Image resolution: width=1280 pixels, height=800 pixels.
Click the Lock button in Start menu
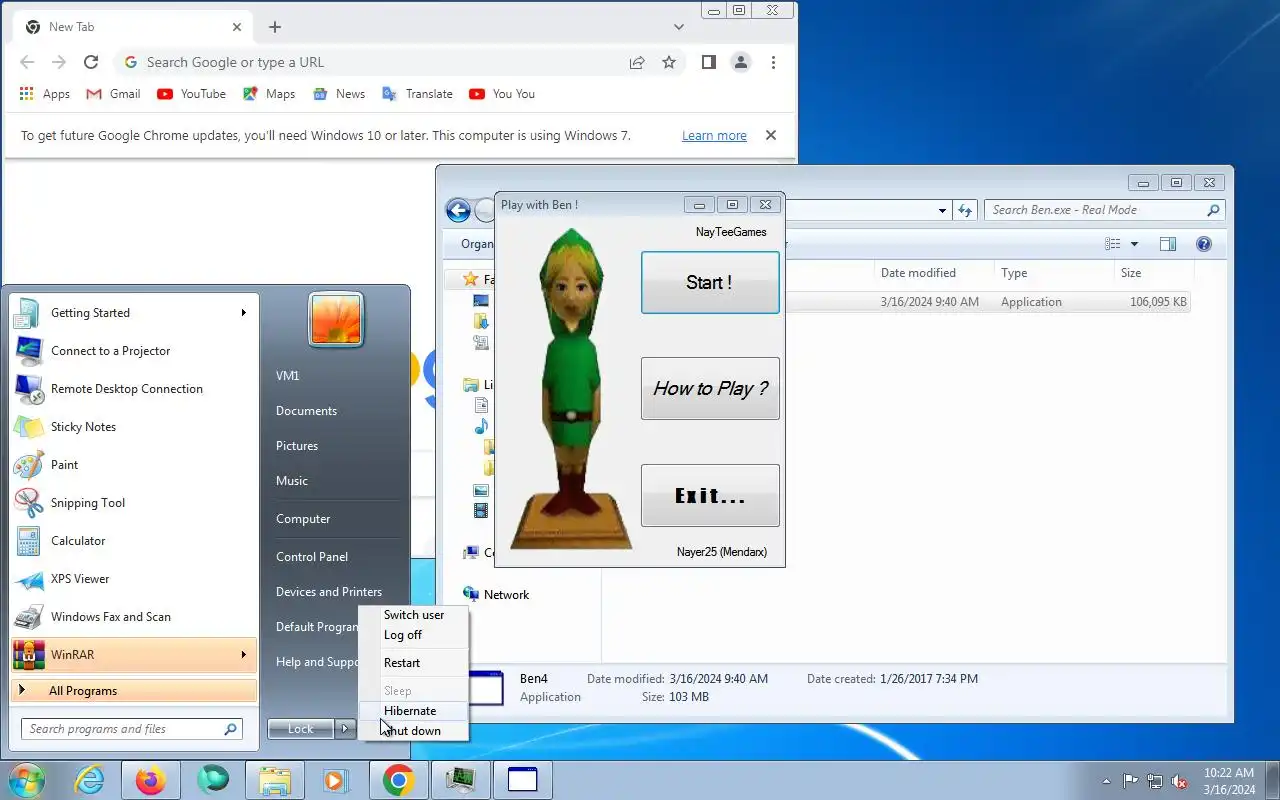click(x=301, y=729)
